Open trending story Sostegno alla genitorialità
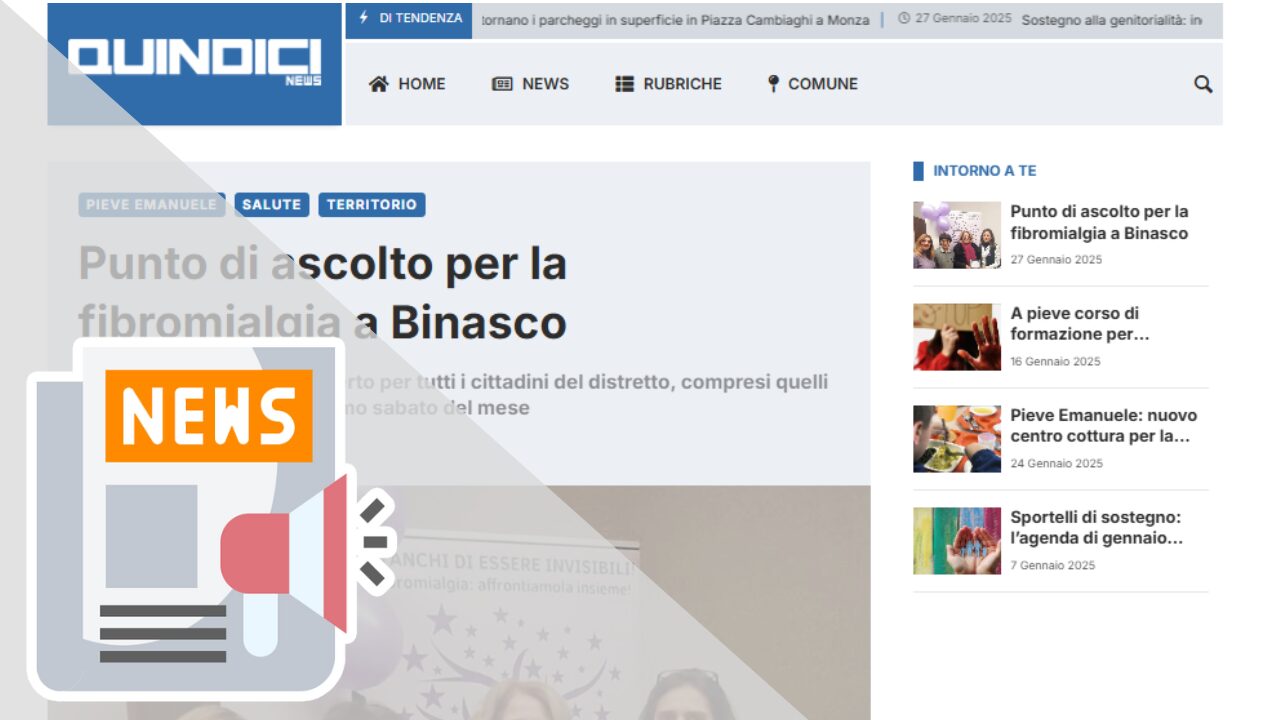Screen dimensions: 1280x720 1112,20
